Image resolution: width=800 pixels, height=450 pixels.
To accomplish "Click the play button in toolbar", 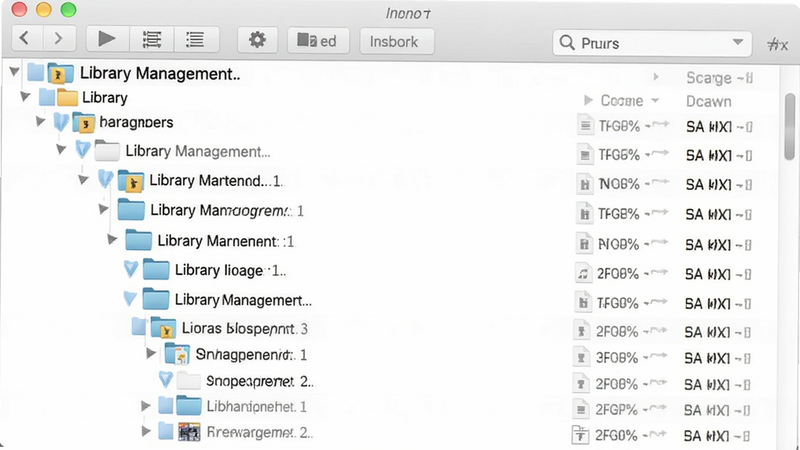I will pos(107,39).
